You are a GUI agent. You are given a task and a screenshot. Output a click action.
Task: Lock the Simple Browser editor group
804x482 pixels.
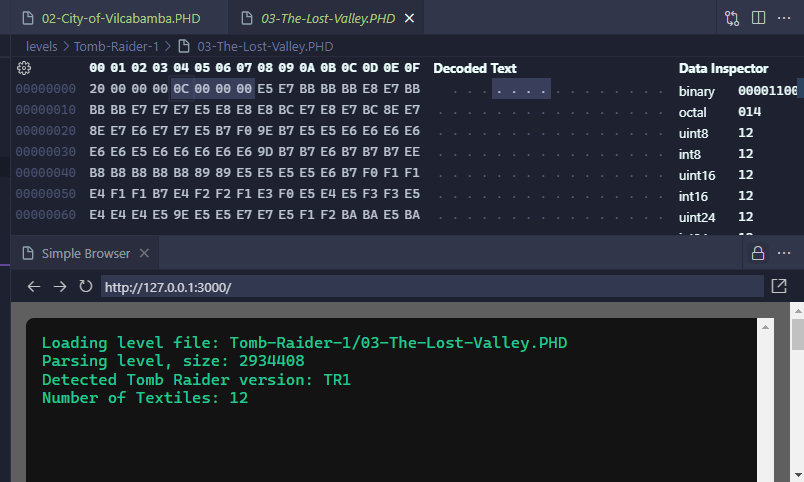[758, 253]
